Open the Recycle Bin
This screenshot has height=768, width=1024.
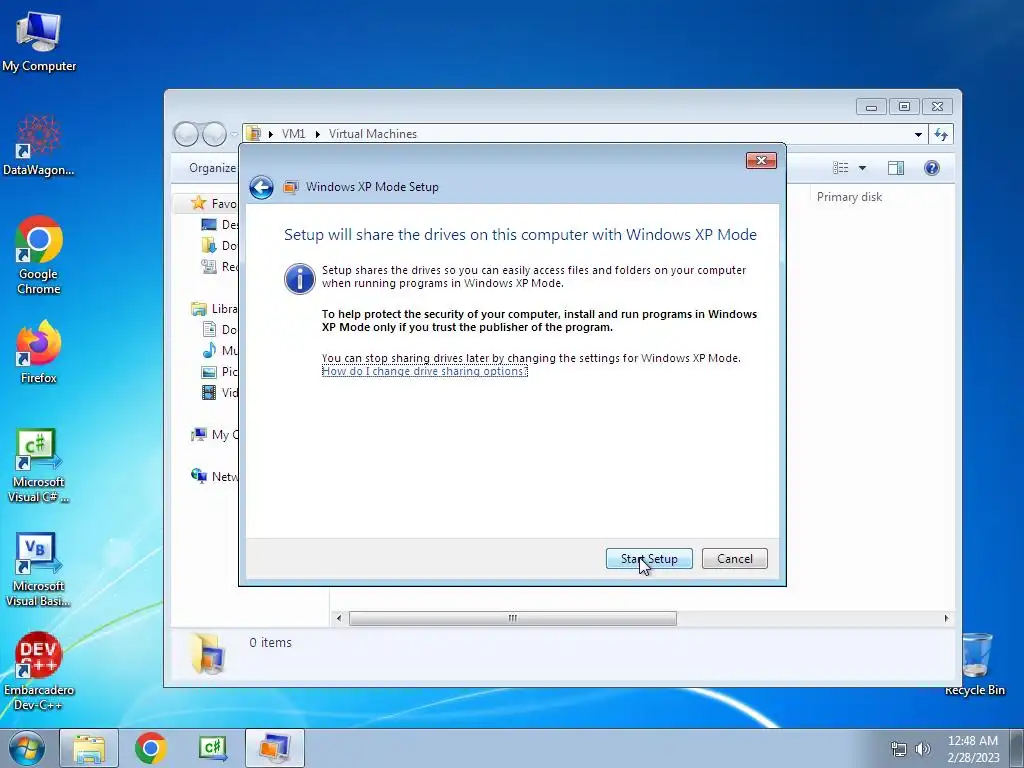(x=975, y=664)
